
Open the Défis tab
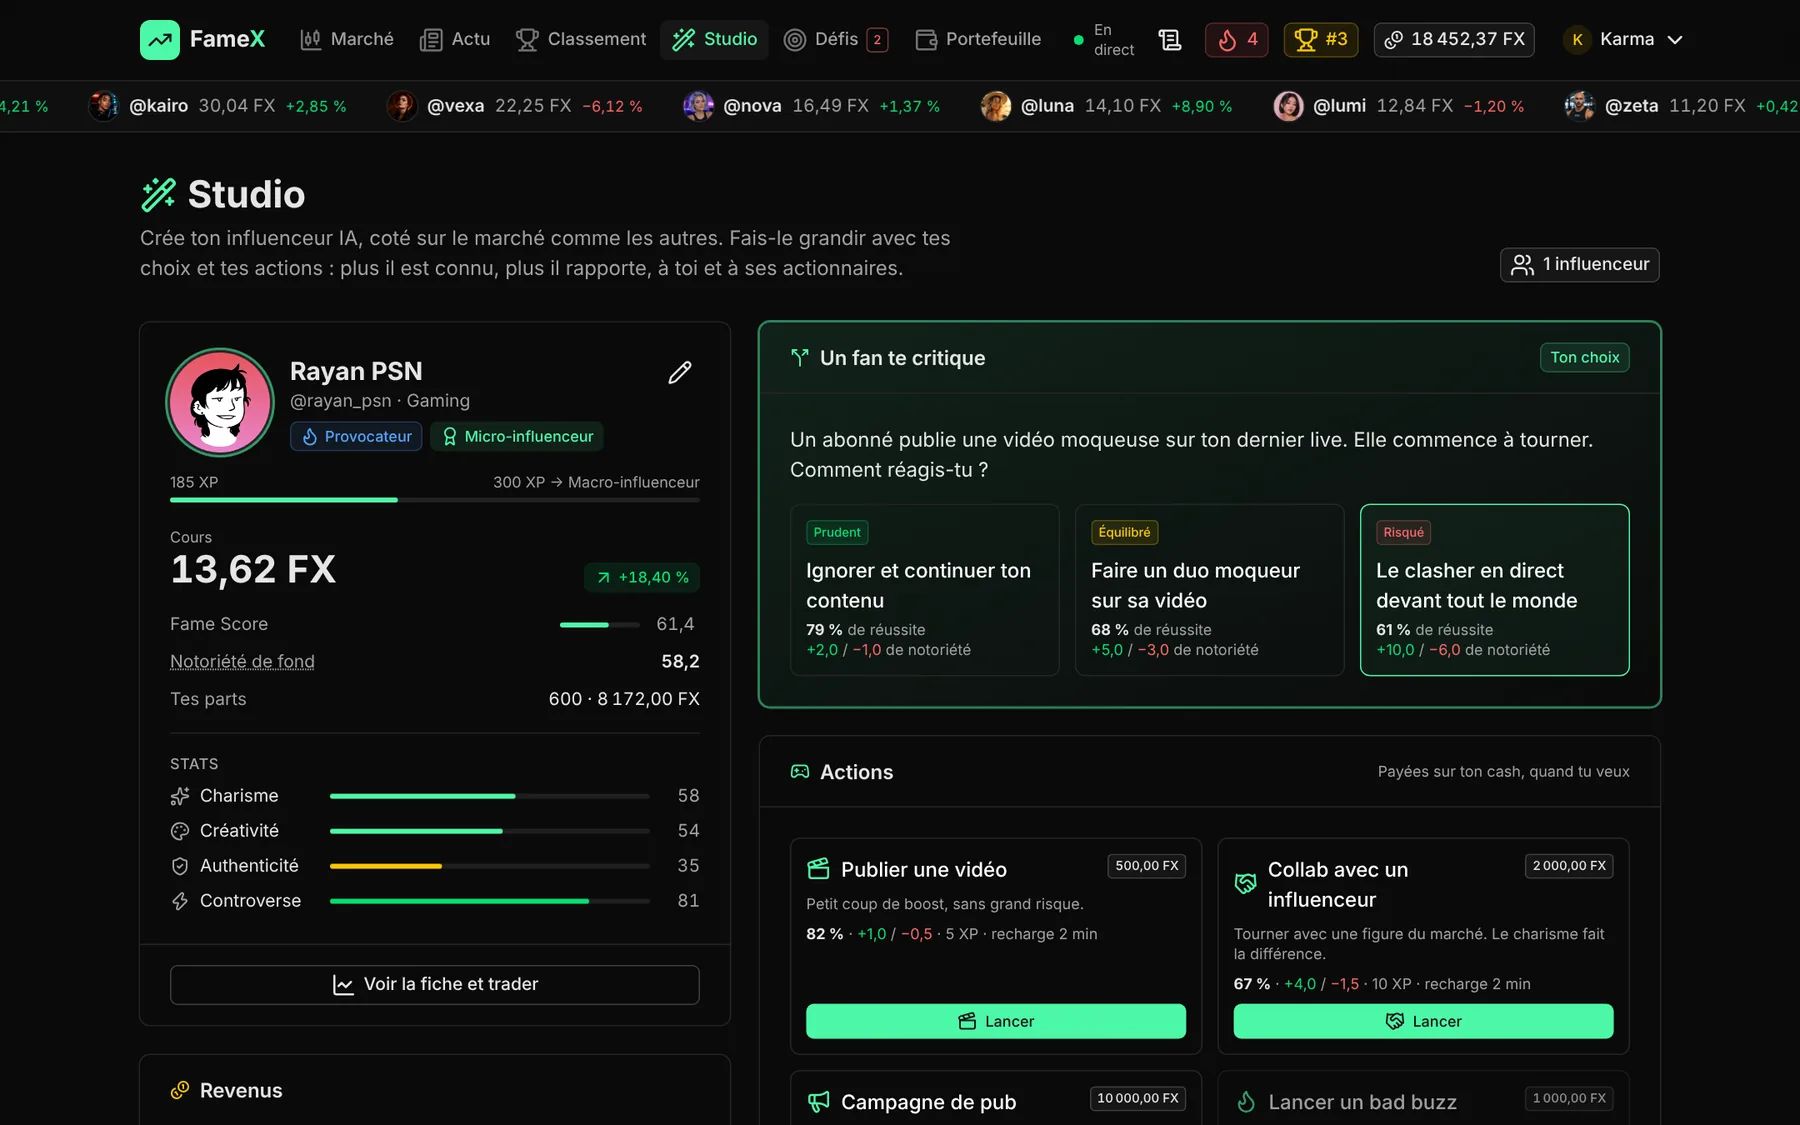836,40
